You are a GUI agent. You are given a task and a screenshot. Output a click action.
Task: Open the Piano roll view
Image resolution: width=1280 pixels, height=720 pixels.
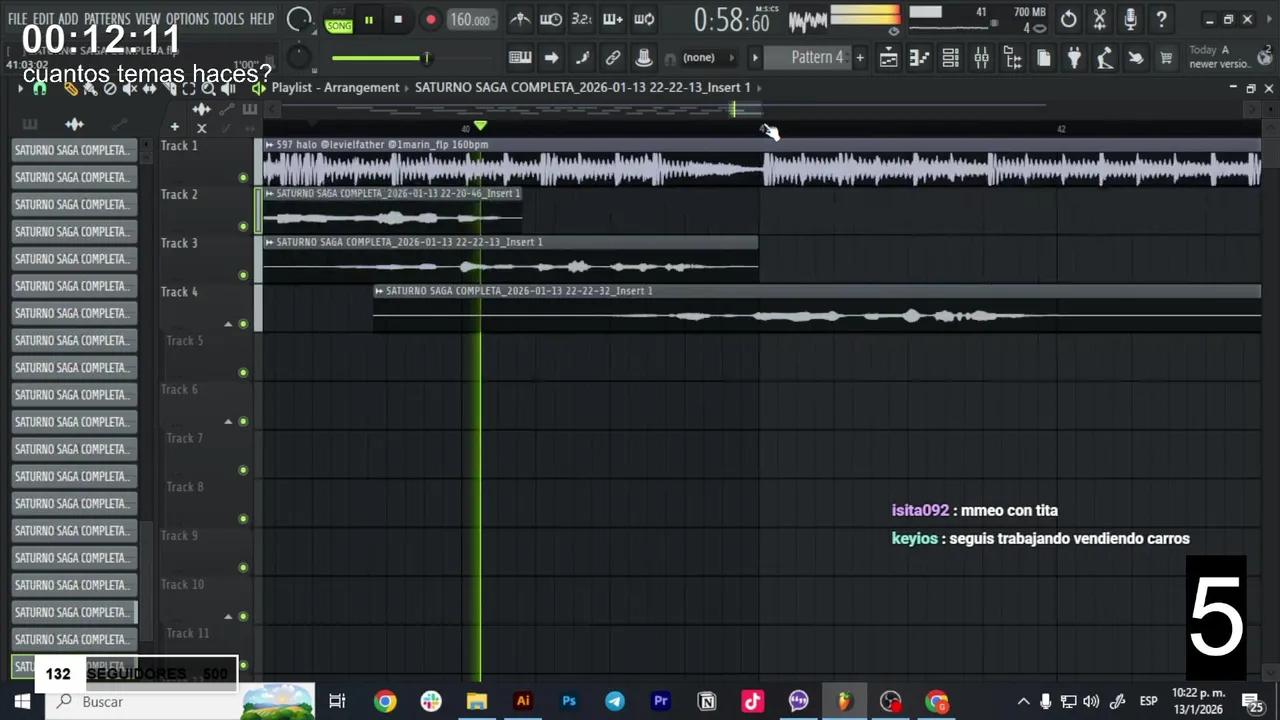[919, 58]
